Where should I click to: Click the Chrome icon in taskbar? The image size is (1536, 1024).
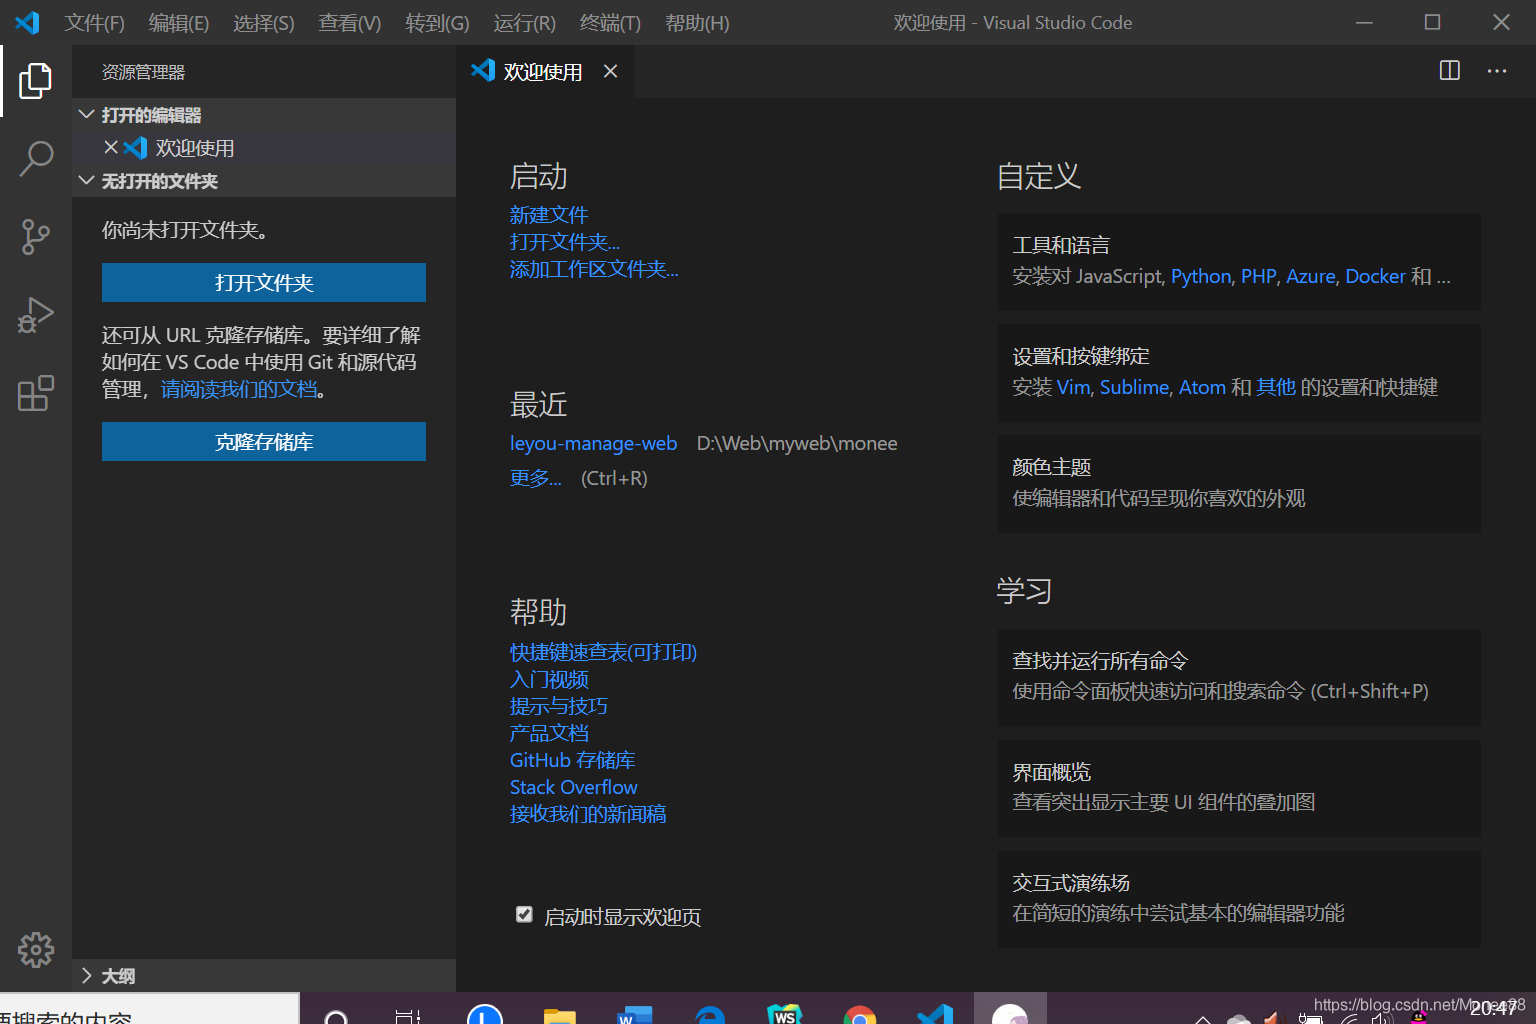click(x=859, y=1014)
